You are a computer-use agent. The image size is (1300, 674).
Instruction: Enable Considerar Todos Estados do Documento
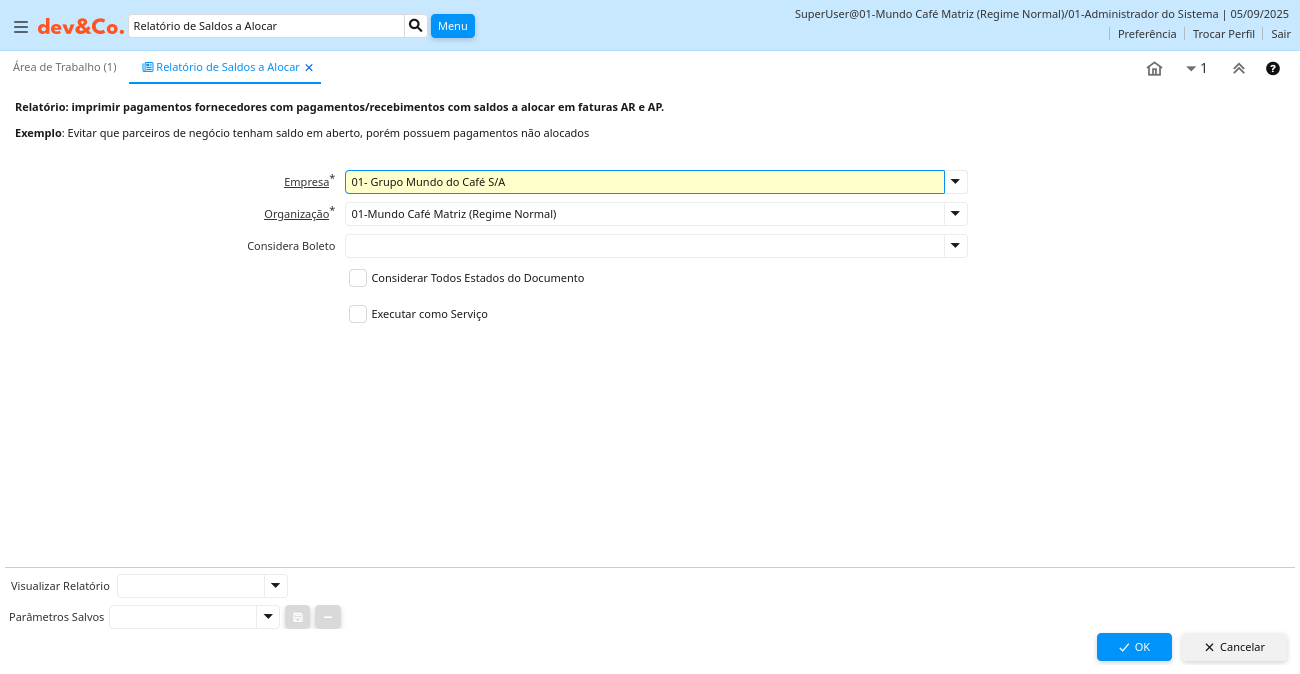(358, 278)
